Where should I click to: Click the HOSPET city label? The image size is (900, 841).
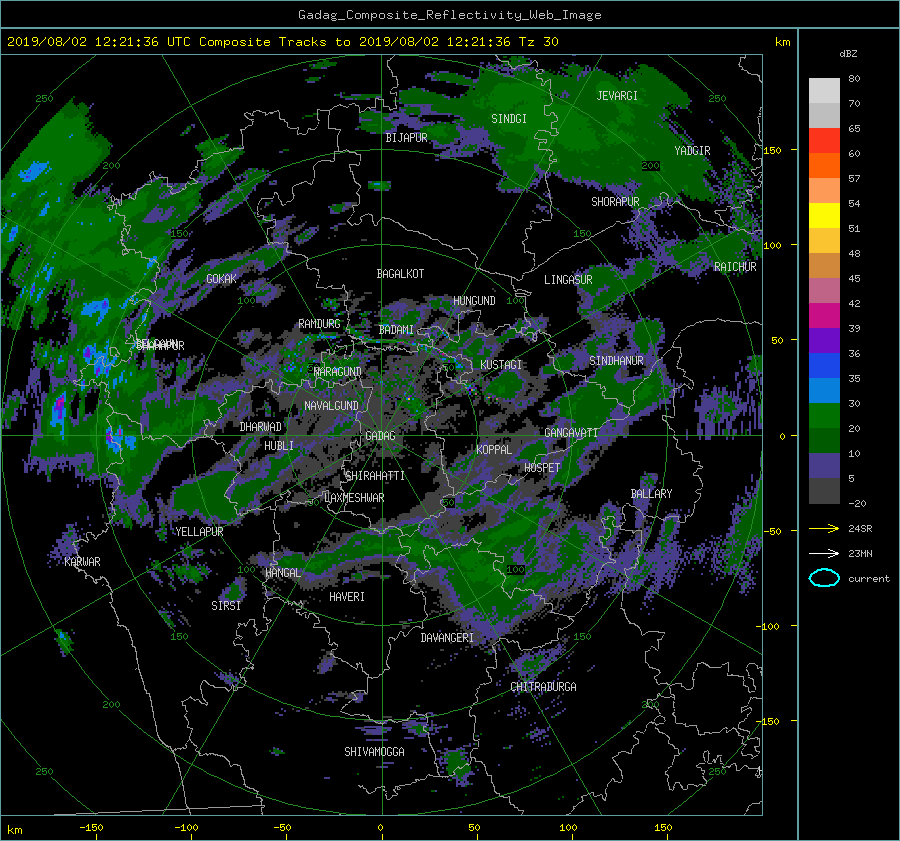click(542, 468)
